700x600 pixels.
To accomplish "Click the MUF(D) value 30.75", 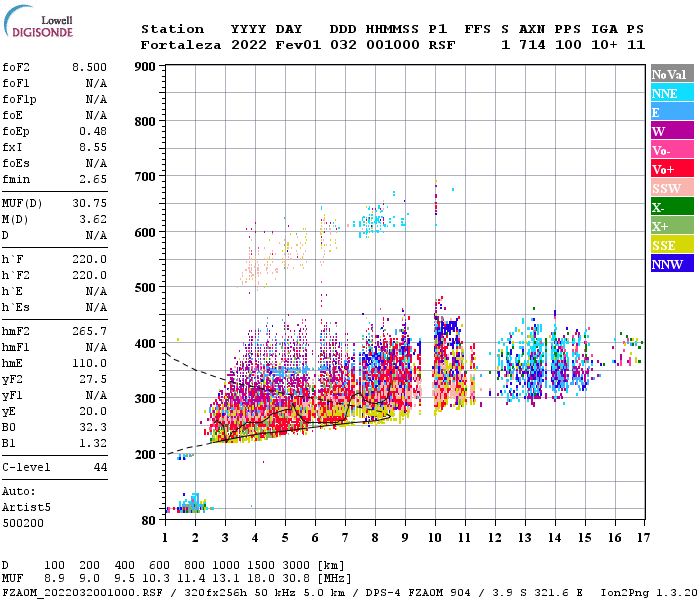I will pyautogui.click(x=90, y=204).
